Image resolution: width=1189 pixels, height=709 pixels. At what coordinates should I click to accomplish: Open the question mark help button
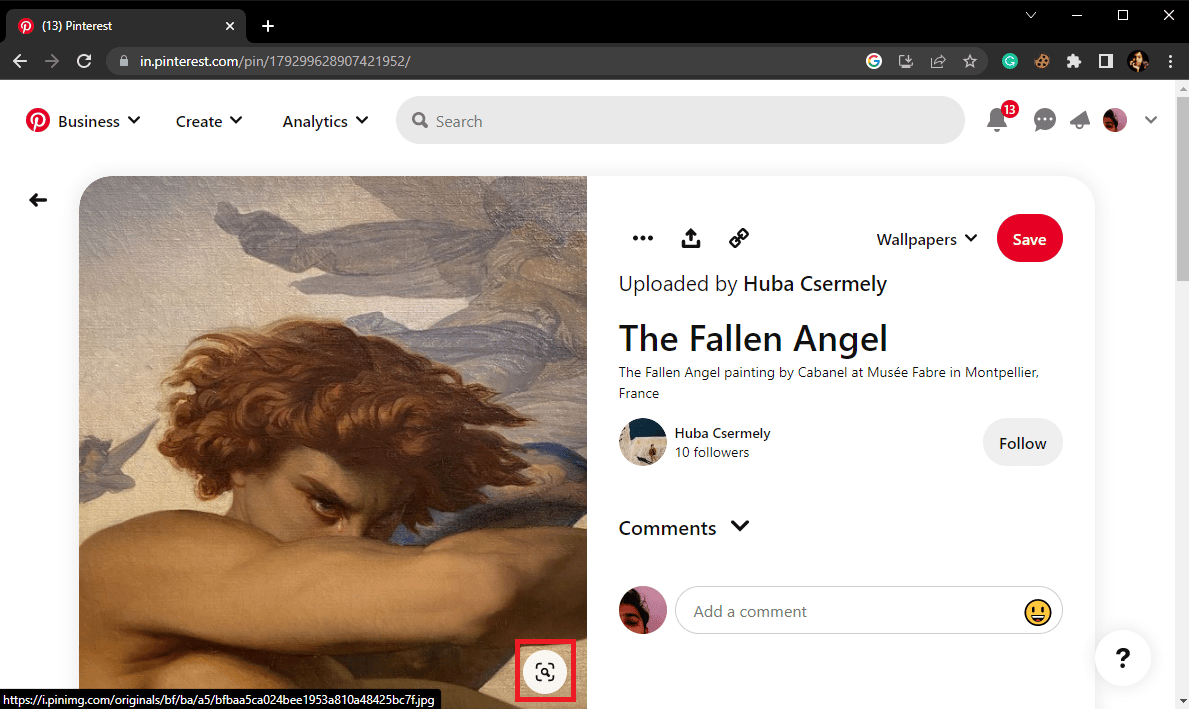point(1122,657)
